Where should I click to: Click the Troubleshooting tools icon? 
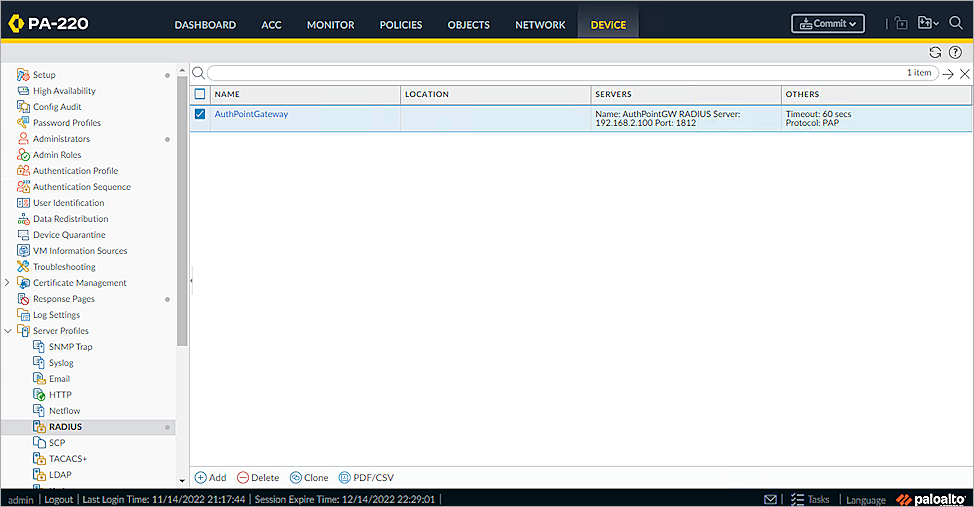point(23,267)
